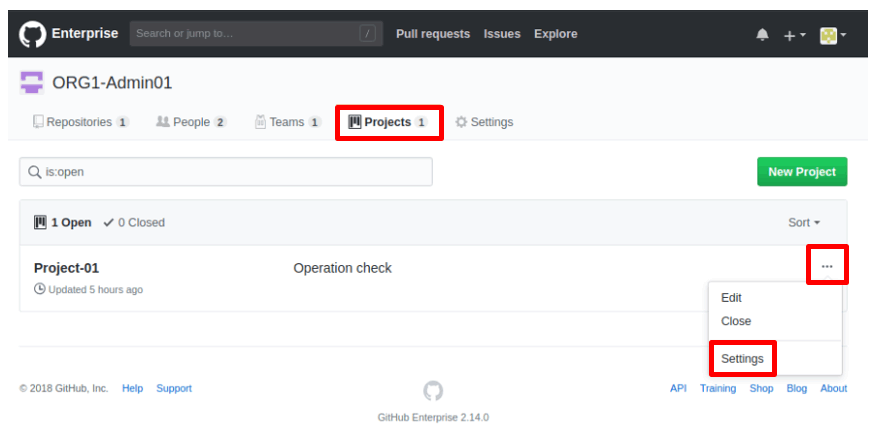The height and width of the screenshot is (447, 880).
Task: Click the © 2018 GitHub, Inc. text
Action: 64,388
